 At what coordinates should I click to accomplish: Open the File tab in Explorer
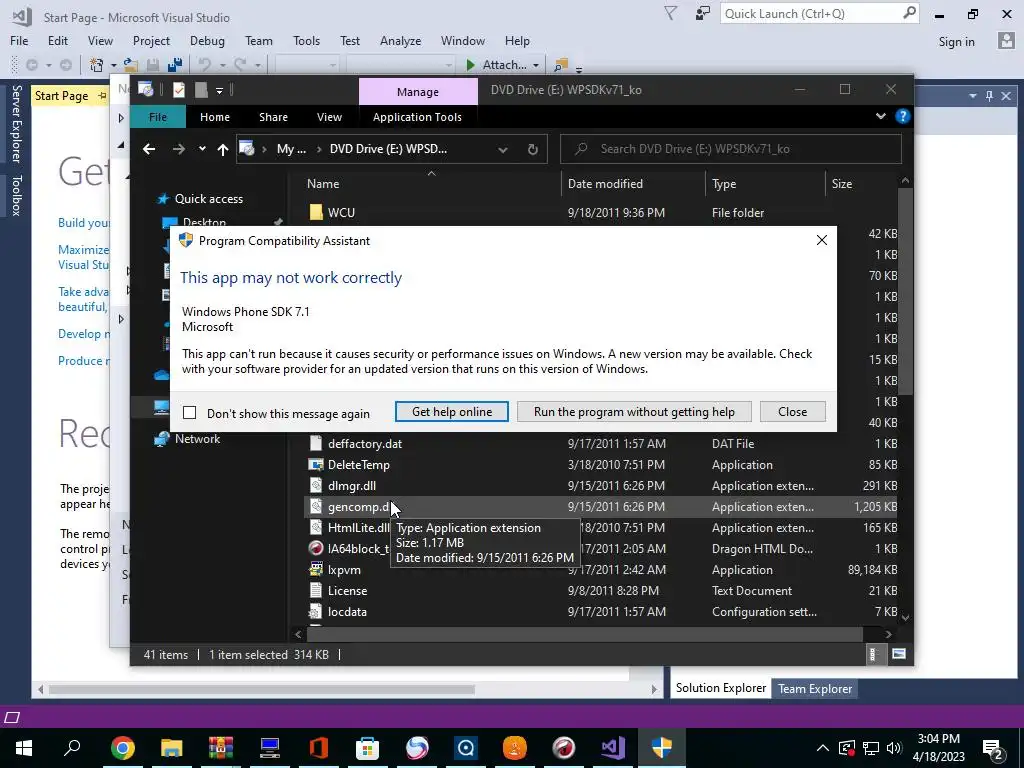158,117
